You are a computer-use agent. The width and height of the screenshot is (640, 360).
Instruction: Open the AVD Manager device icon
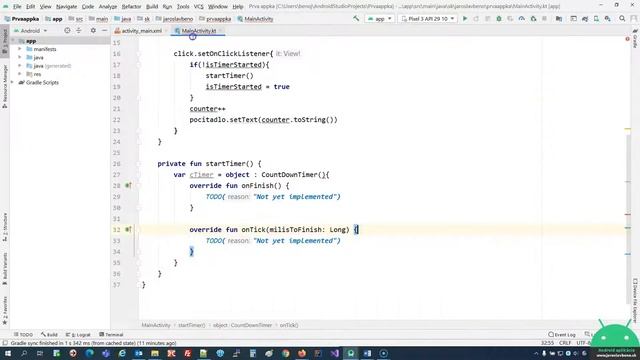(596, 19)
